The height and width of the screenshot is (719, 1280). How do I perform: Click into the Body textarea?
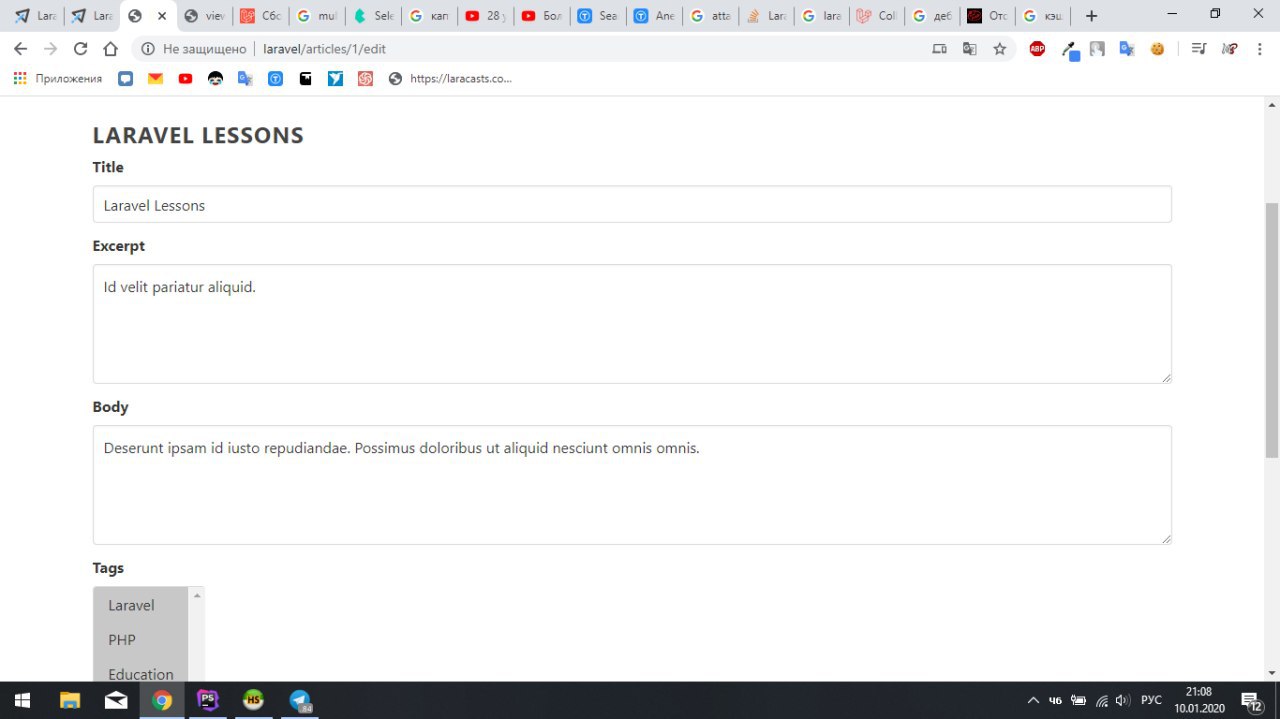pos(632,485)
